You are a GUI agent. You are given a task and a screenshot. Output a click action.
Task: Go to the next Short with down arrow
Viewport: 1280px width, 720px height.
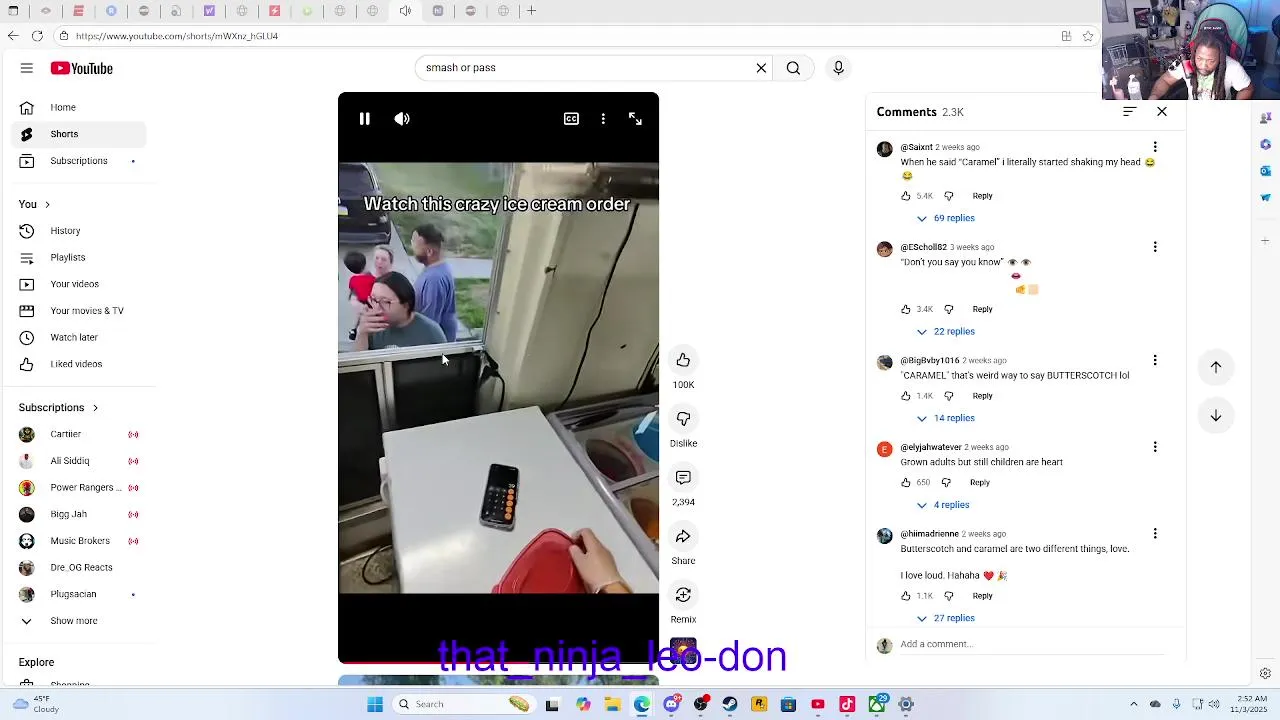click(x=1216, y=416)
